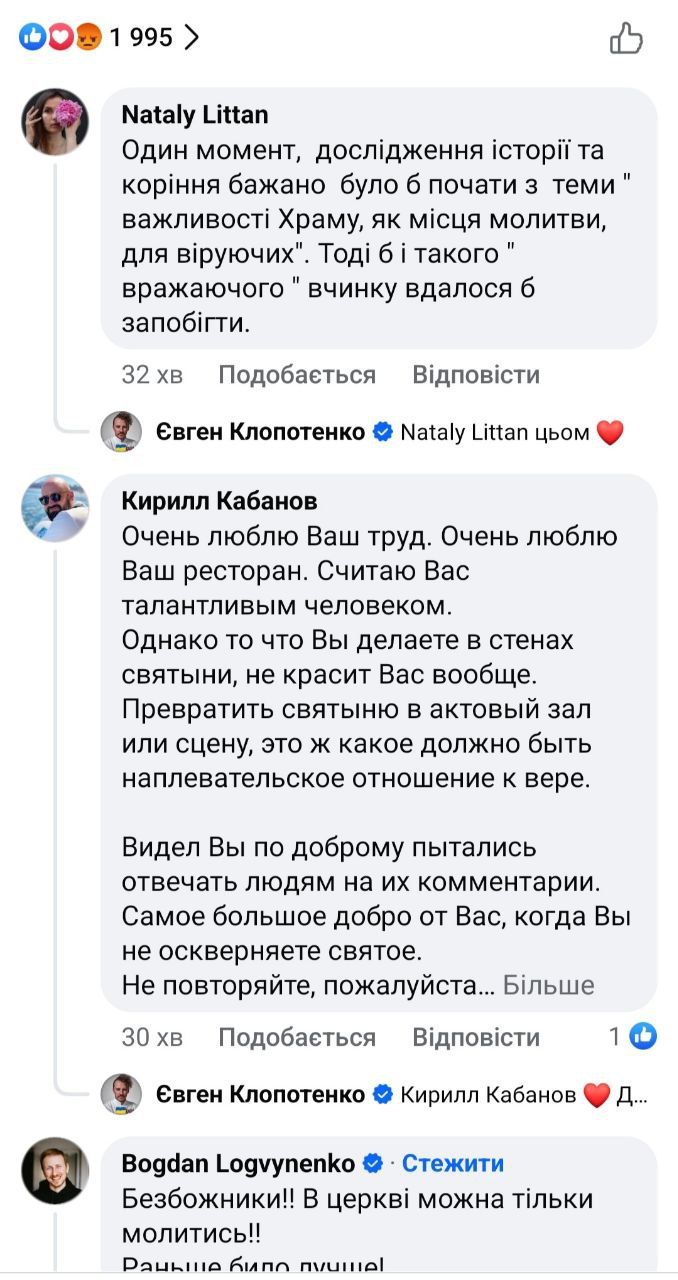This screenshot has height=1280, width=678.
Task: Reply to Nataly Littan's comment via Відповісти
Action: [x=476, y=375]
